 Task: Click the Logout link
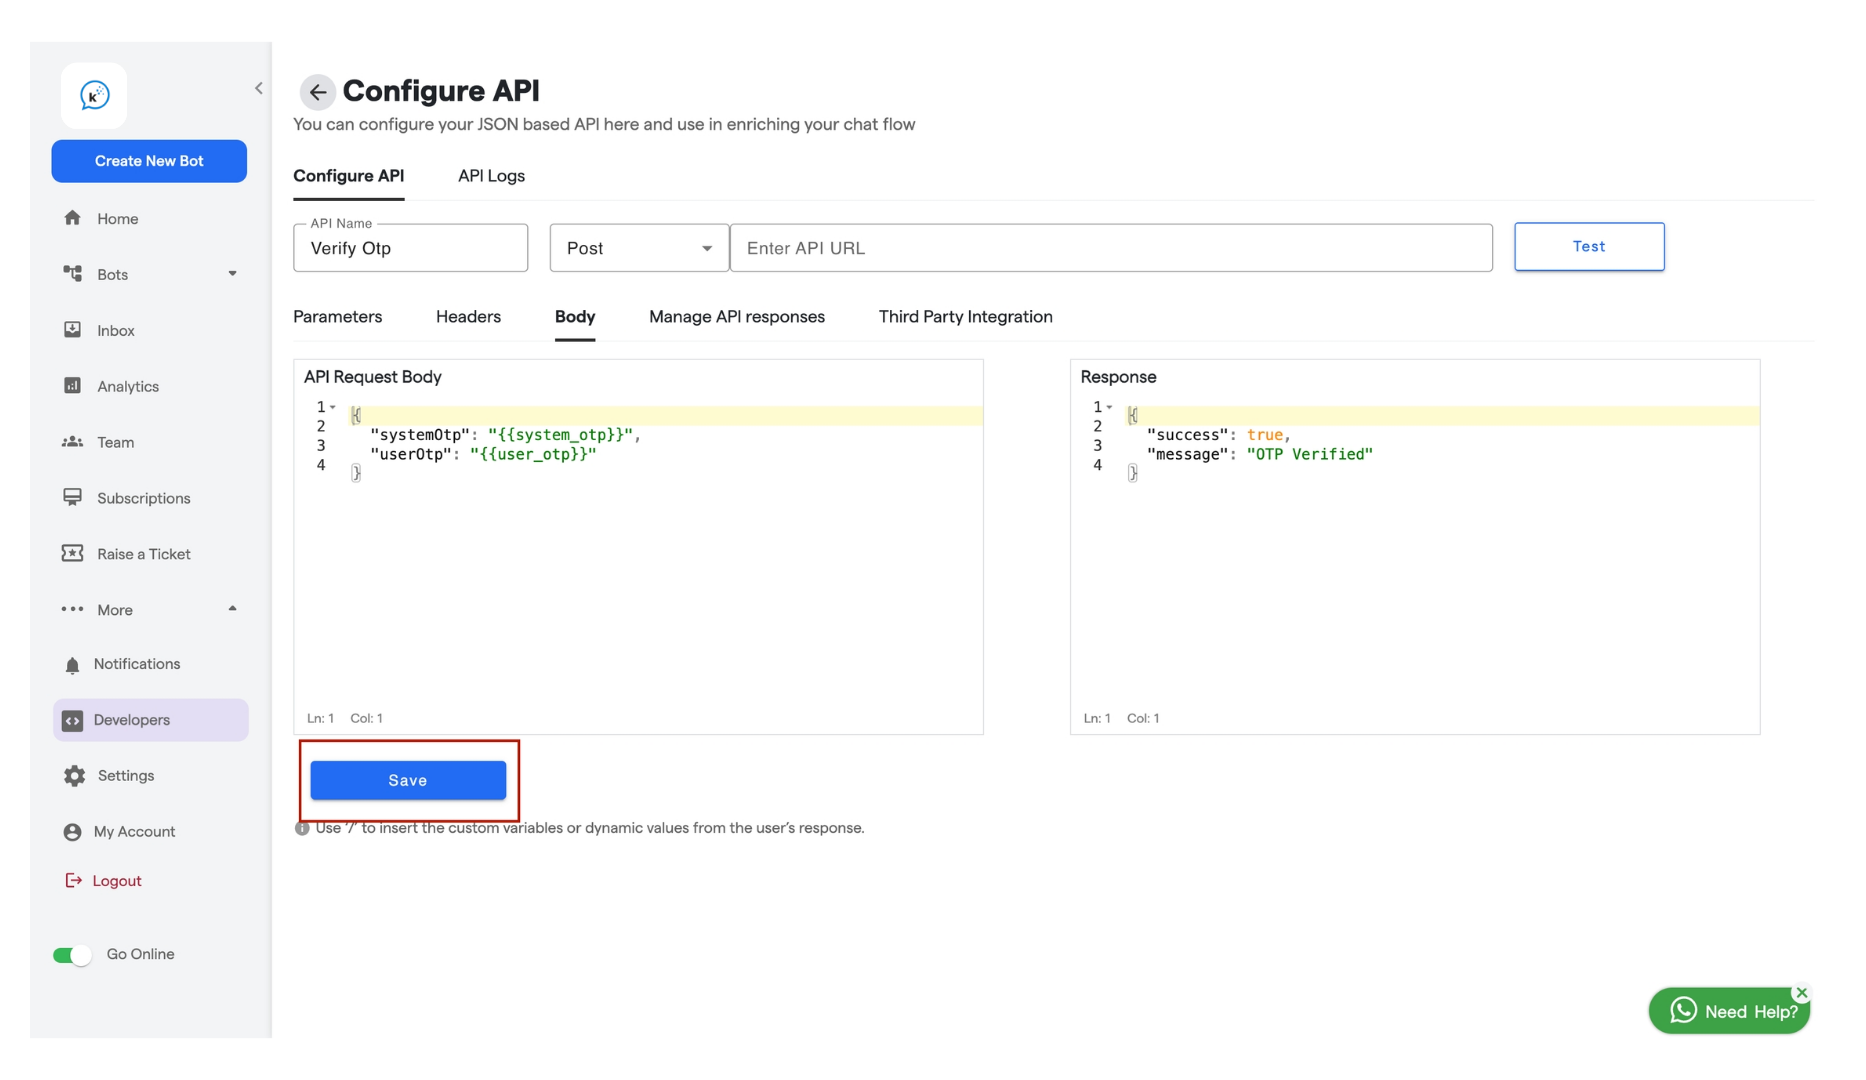[x=117, y=881]
